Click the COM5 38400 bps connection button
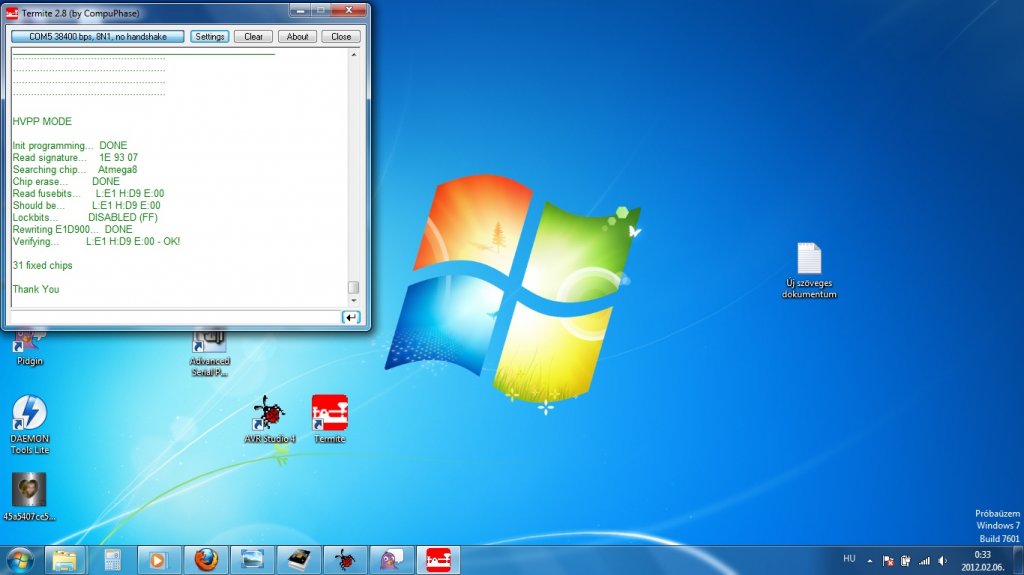 (97, 37)
